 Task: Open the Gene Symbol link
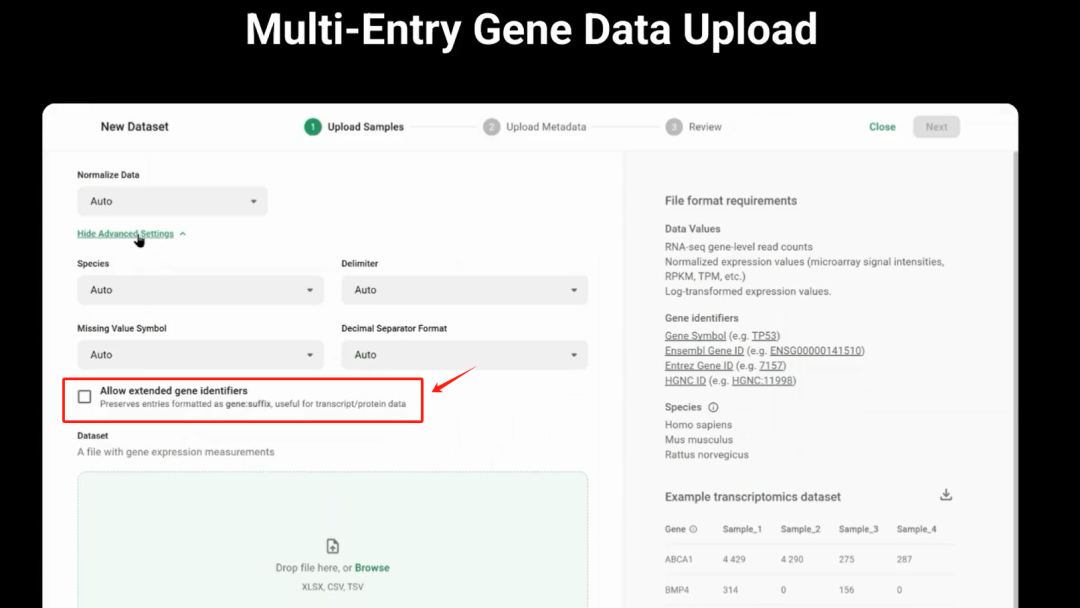[695, 336]
